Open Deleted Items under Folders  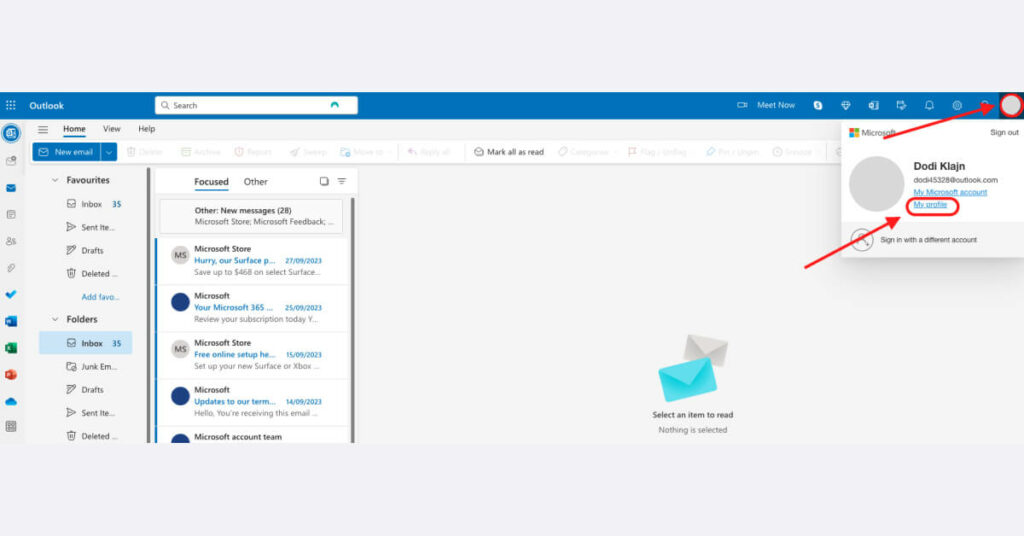pos(91,435)
